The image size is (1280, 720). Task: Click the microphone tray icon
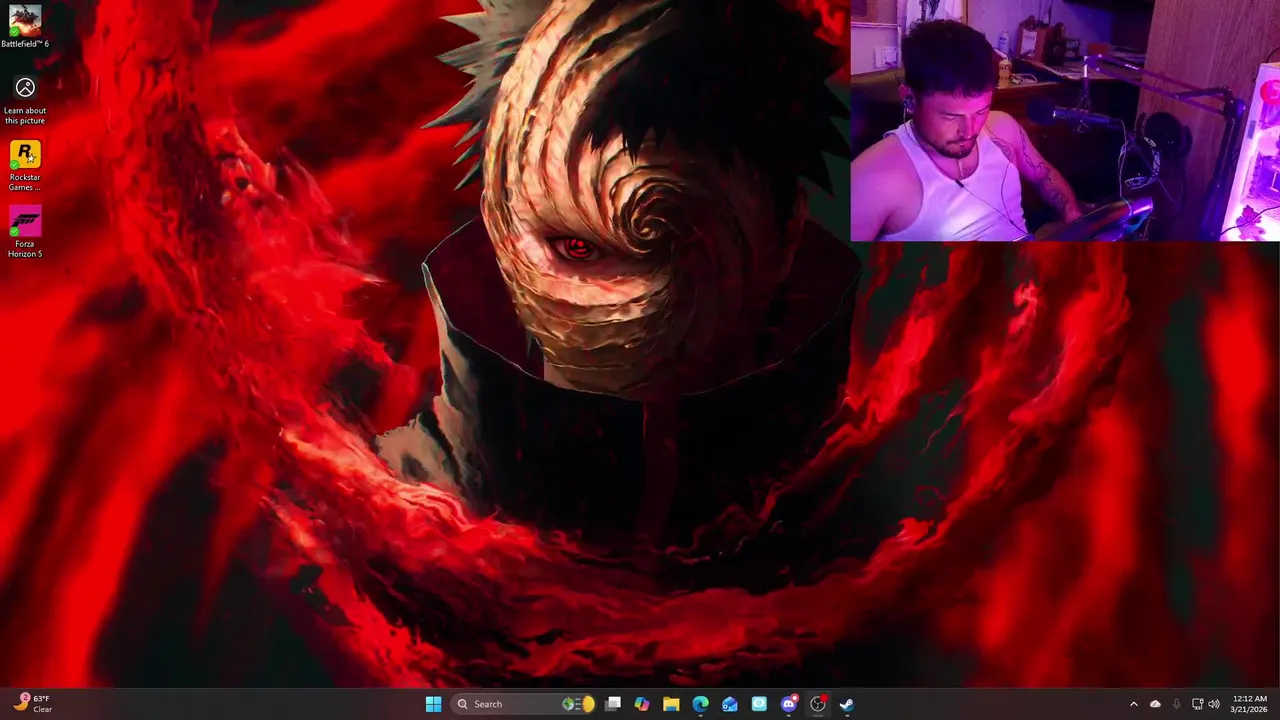click(1176, 704)
